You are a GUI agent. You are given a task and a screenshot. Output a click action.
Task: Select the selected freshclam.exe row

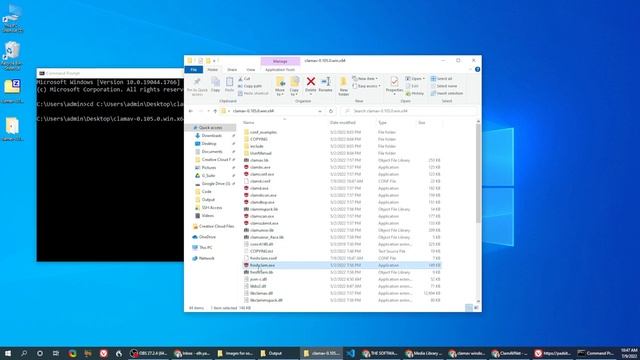coord(342,265)
